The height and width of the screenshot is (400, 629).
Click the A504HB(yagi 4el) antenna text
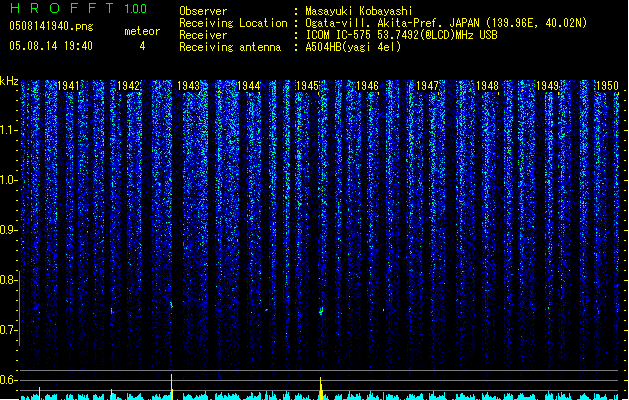point(353,47)
